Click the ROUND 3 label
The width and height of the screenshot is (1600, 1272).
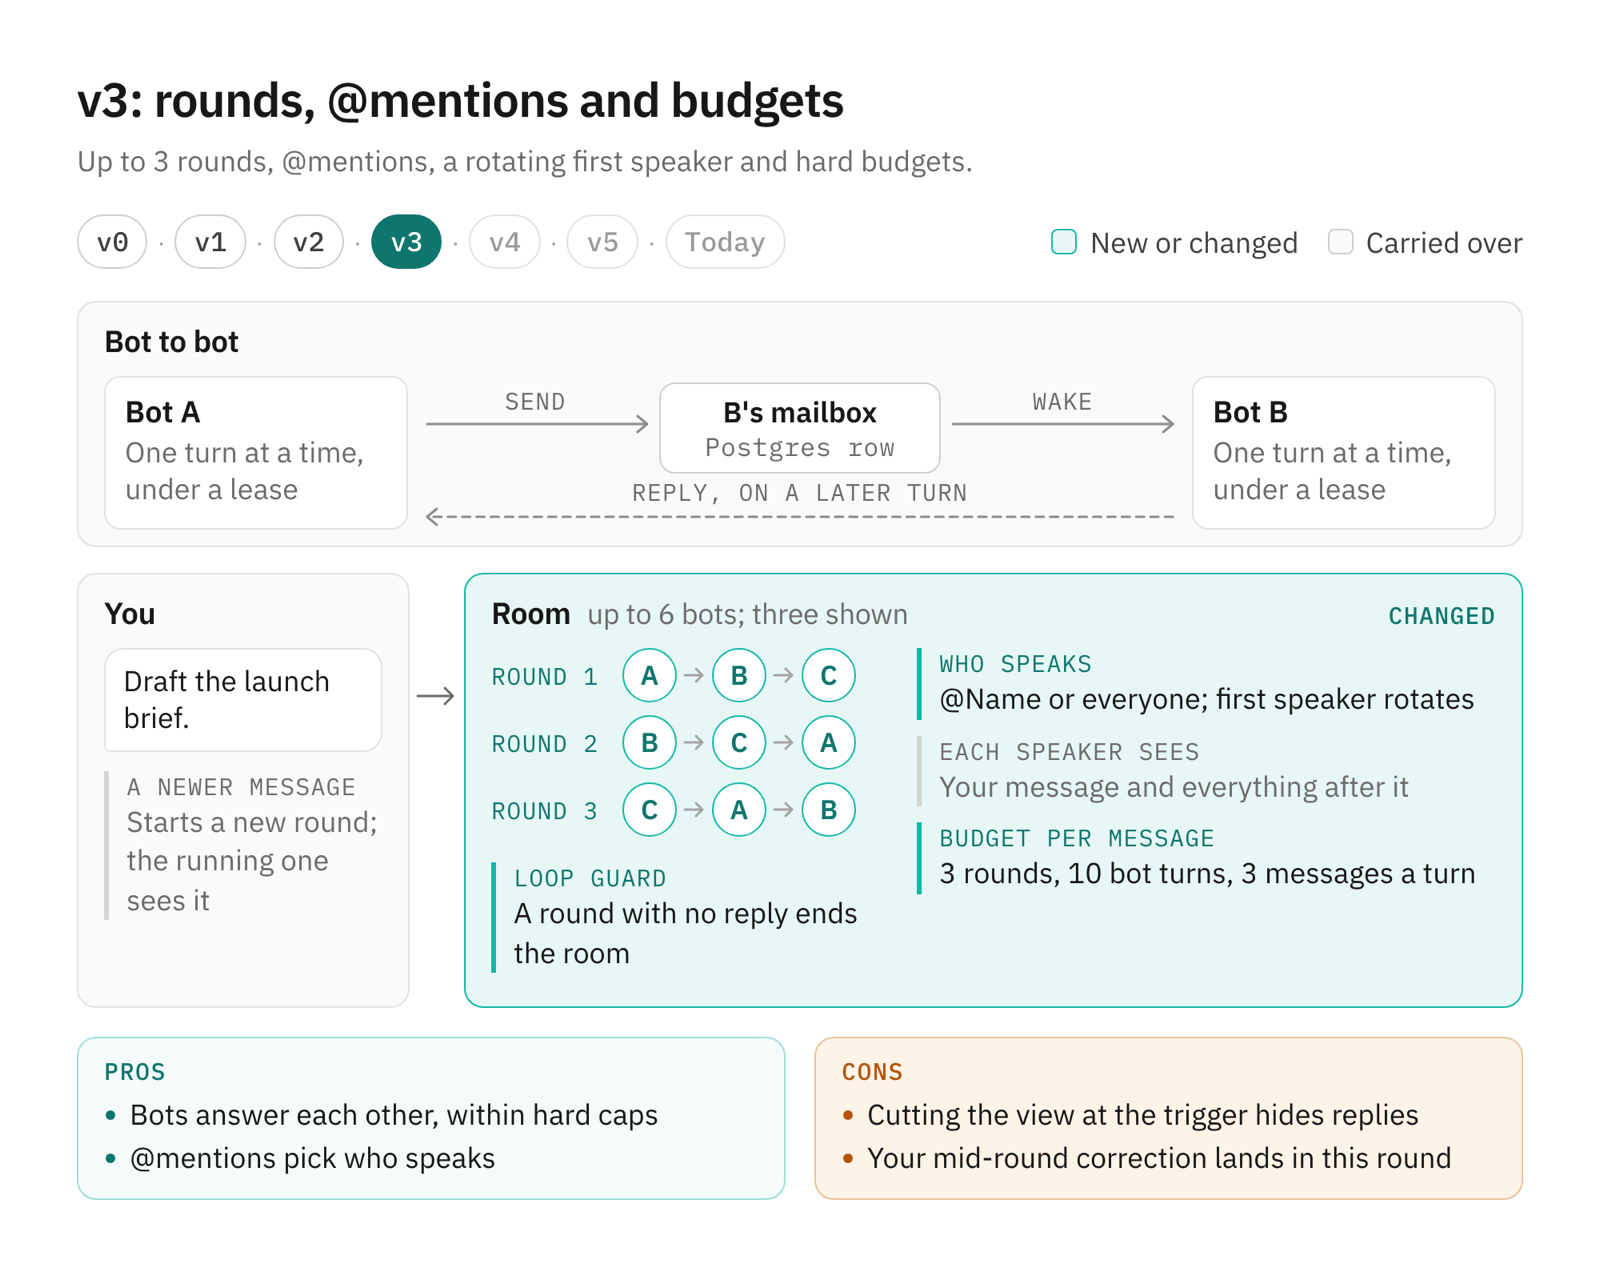(x=545, y=811)
